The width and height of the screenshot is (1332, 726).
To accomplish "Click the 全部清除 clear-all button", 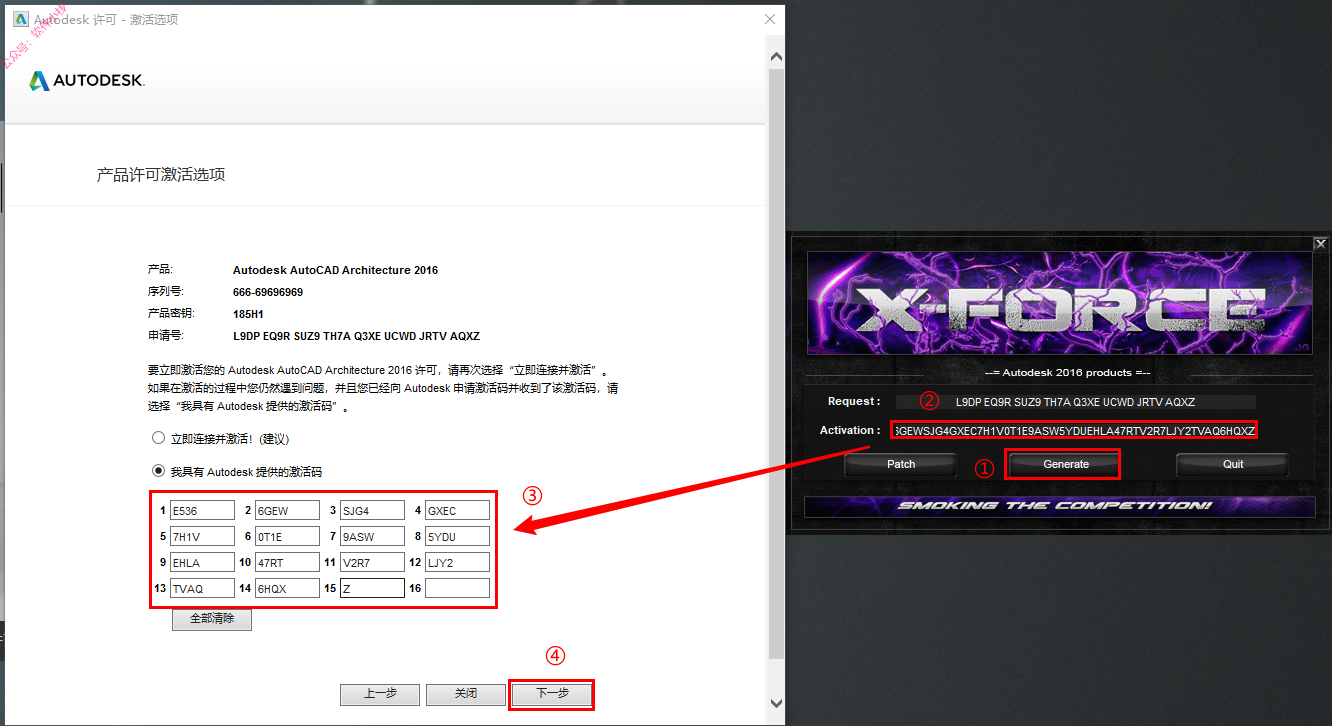I will [x=211, y=619].
